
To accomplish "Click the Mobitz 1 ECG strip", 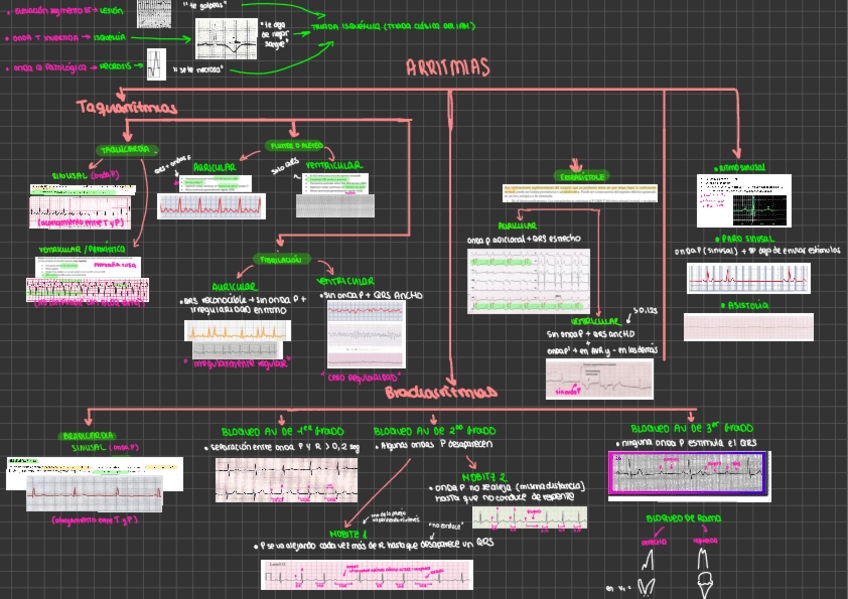I will click(x=365, y=574).
